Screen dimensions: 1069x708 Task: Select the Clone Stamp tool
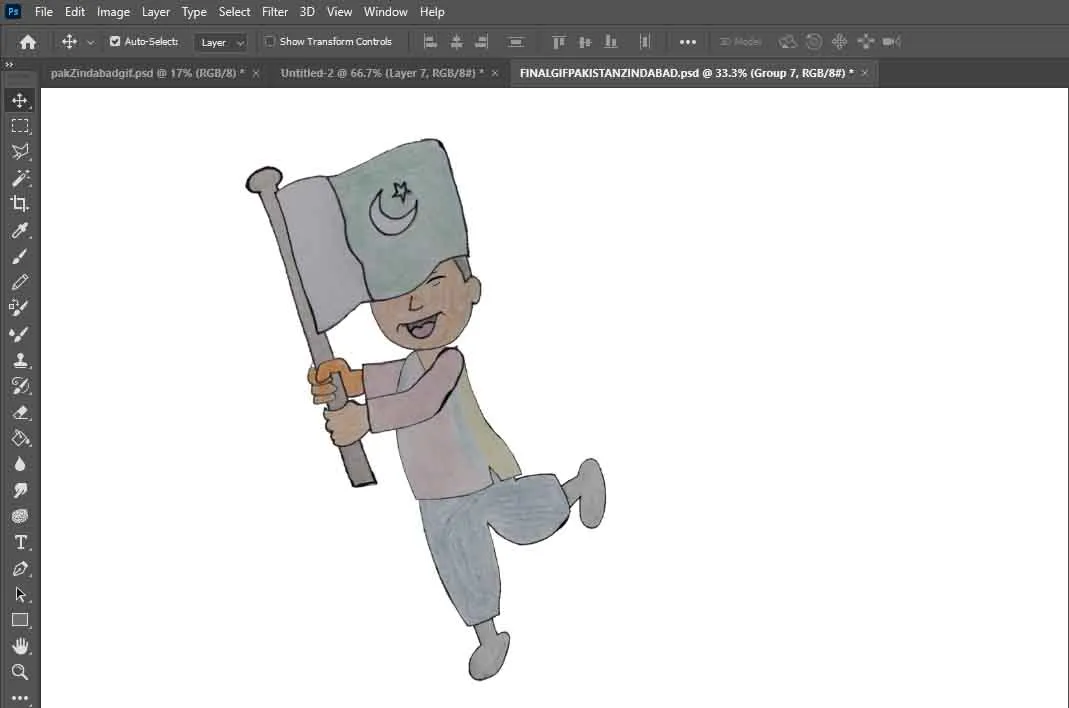[x=19, y=361]
